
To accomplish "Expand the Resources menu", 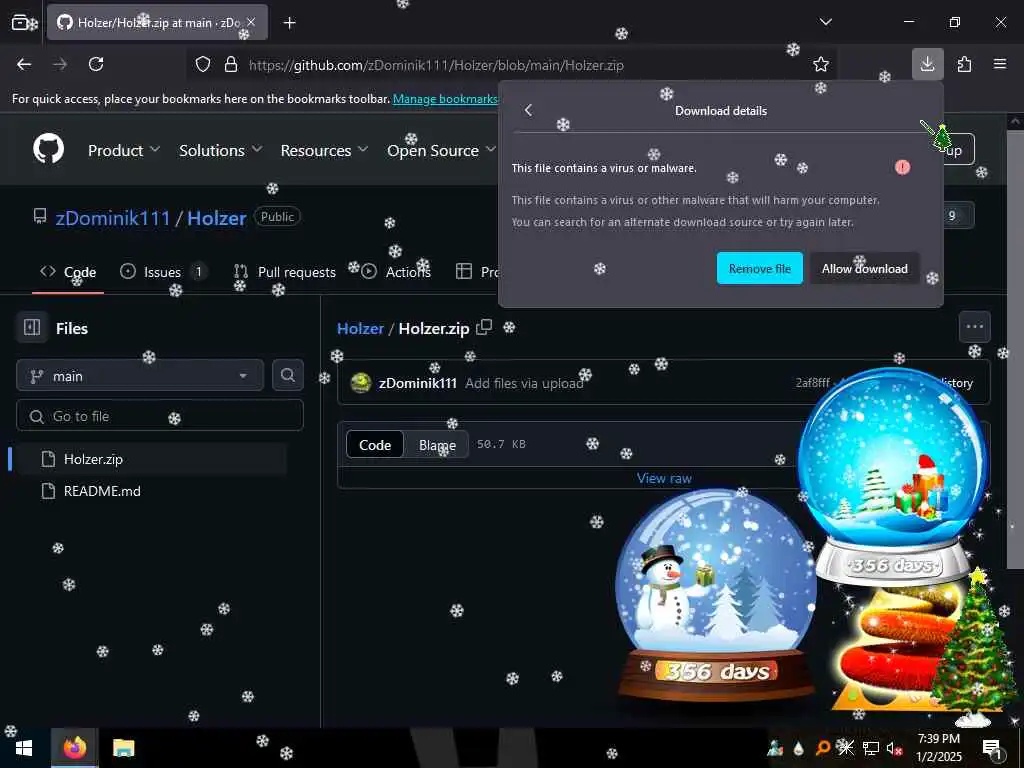I will click(325, 150).
